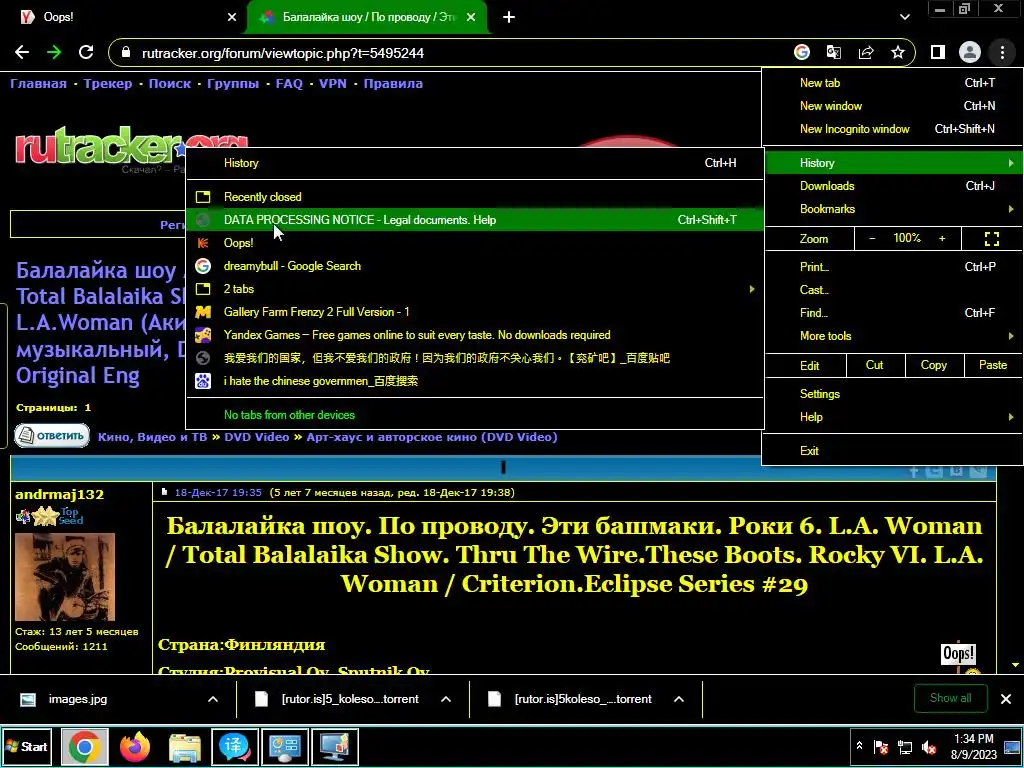Choose Cast... in the Chrome menu
Viewport: 1024px width, 768px height.
(x=892, y=290)
